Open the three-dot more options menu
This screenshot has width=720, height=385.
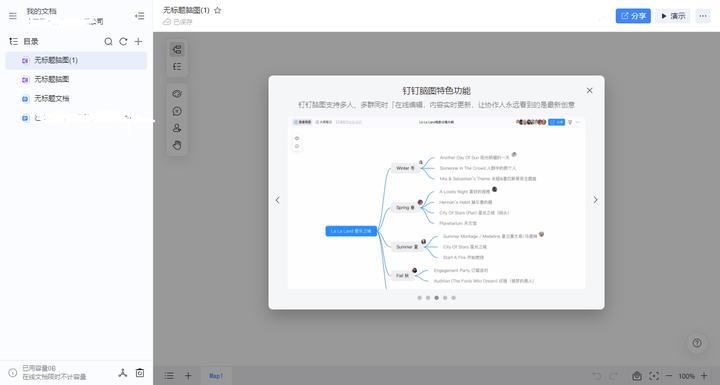click(x=703, y=16)
